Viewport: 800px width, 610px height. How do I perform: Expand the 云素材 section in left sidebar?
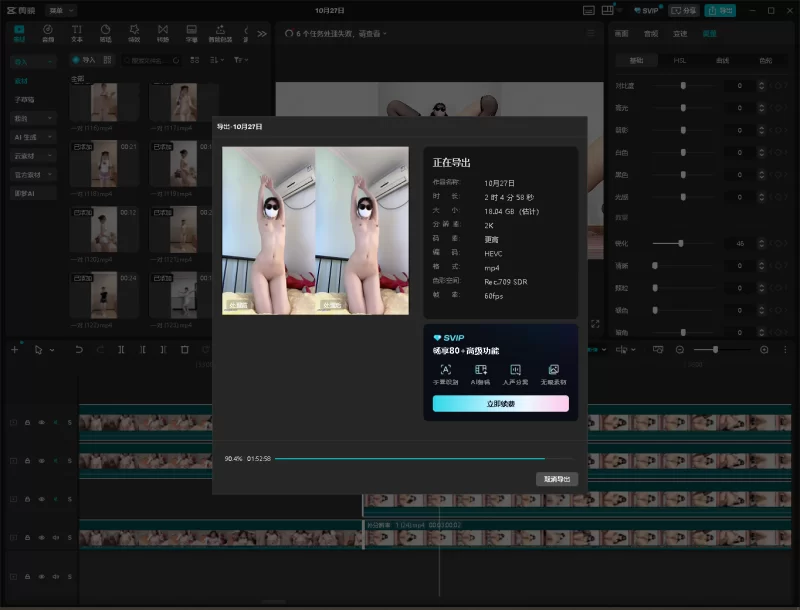(x=33, y=155)
